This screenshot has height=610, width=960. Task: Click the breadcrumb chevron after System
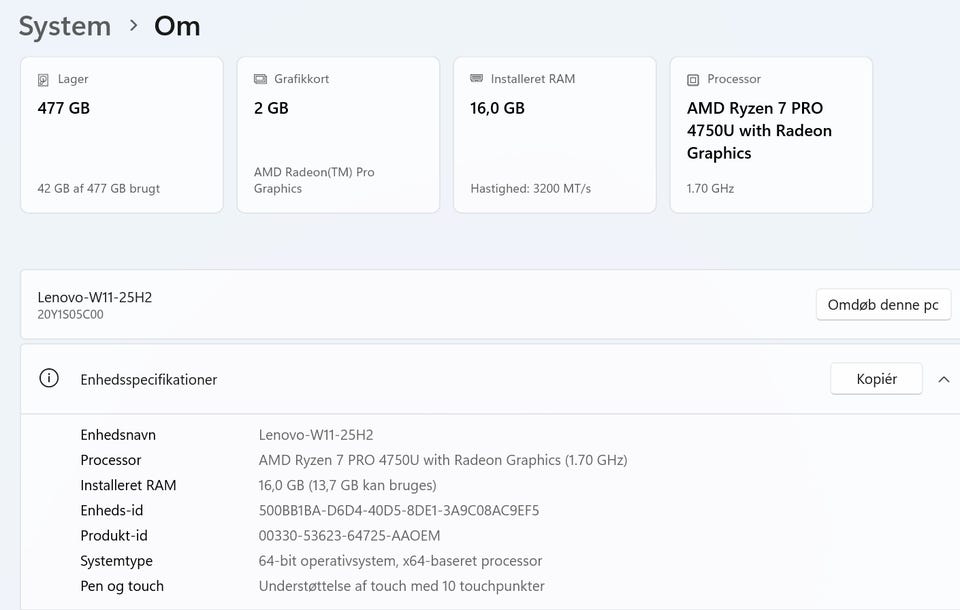pos(133,26)
